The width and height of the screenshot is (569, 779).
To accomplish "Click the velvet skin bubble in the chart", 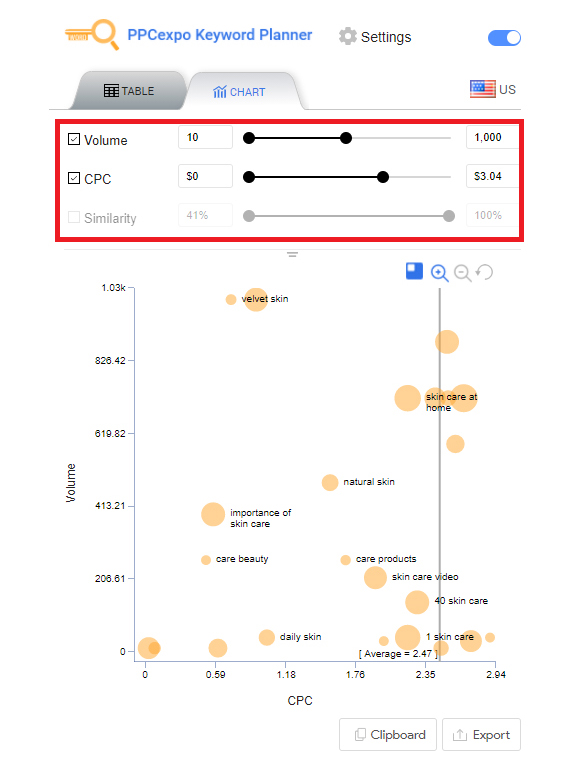I will [256, 300].
